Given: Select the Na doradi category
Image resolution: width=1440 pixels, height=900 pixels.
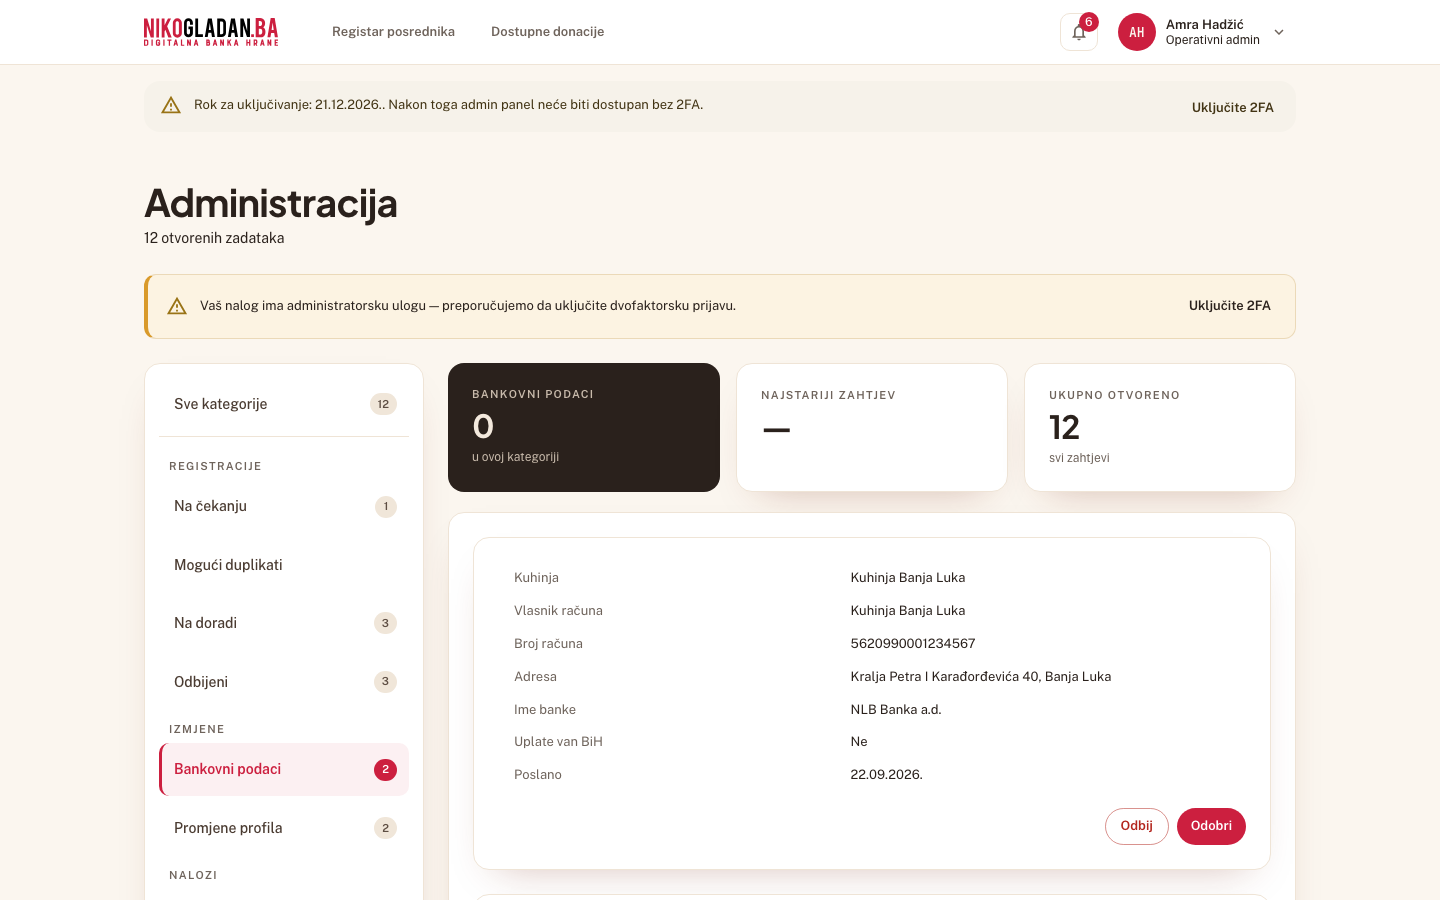Looking at the screenshot, I should coord(284,623).
